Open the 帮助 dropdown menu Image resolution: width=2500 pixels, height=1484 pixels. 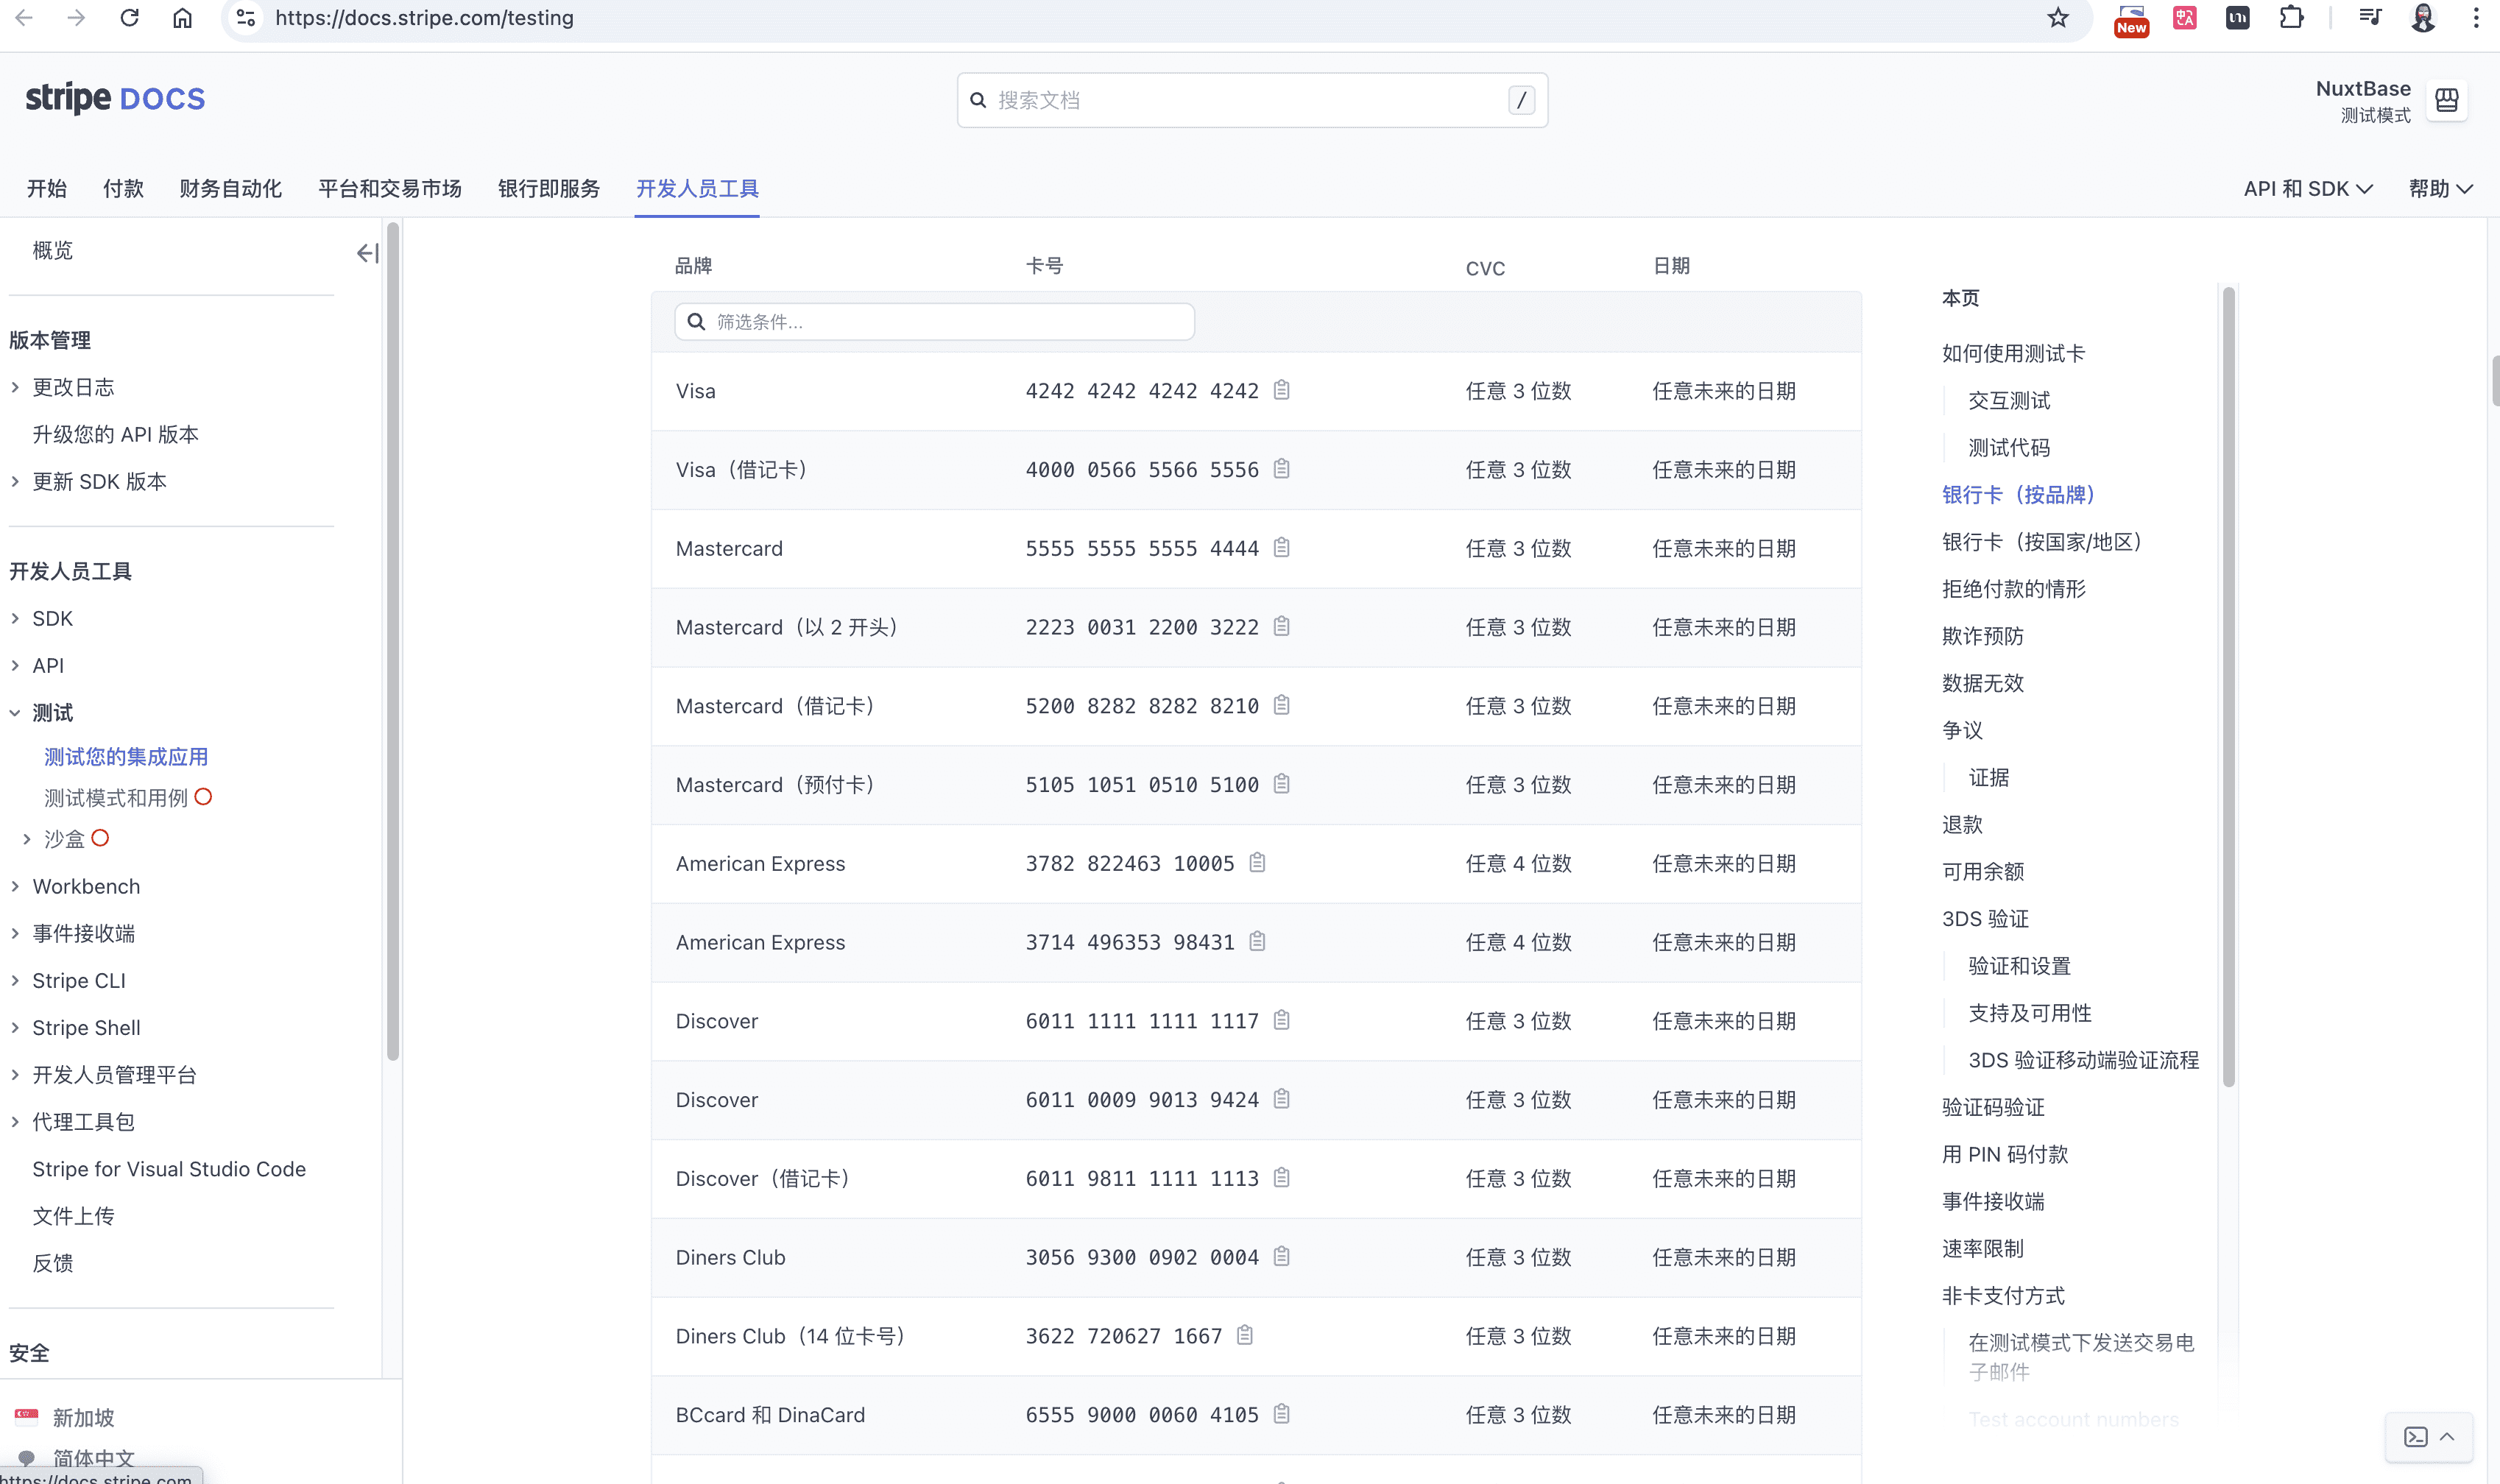(2440, 189)
